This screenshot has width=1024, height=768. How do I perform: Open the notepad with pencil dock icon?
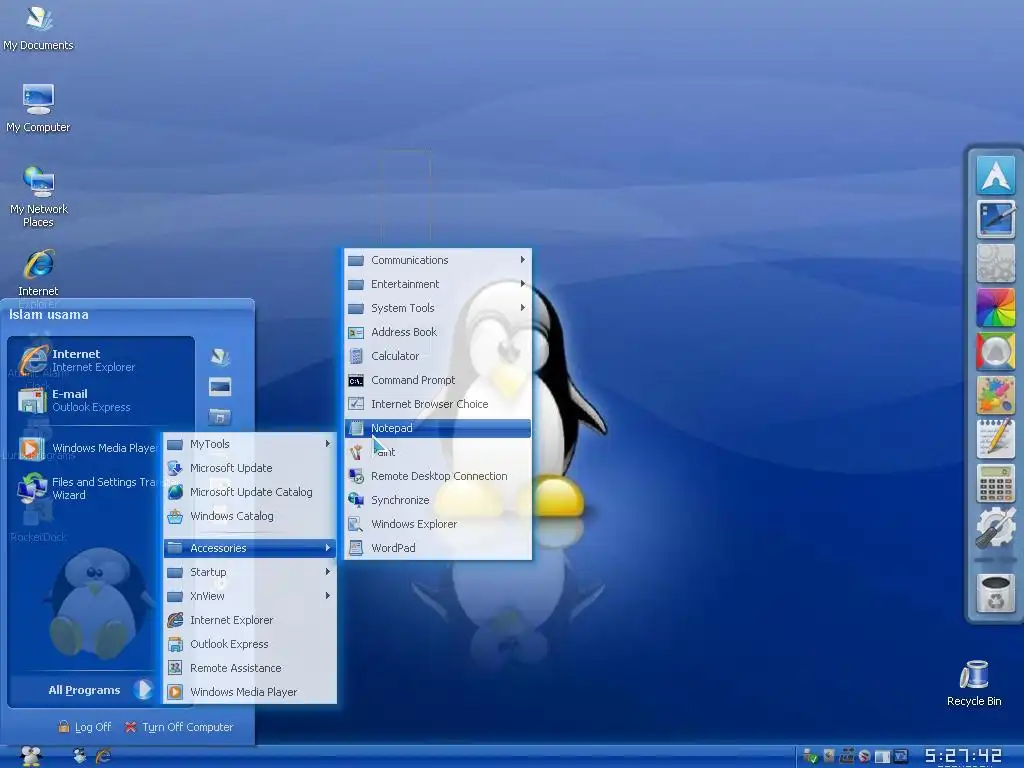tap(995, 439)
